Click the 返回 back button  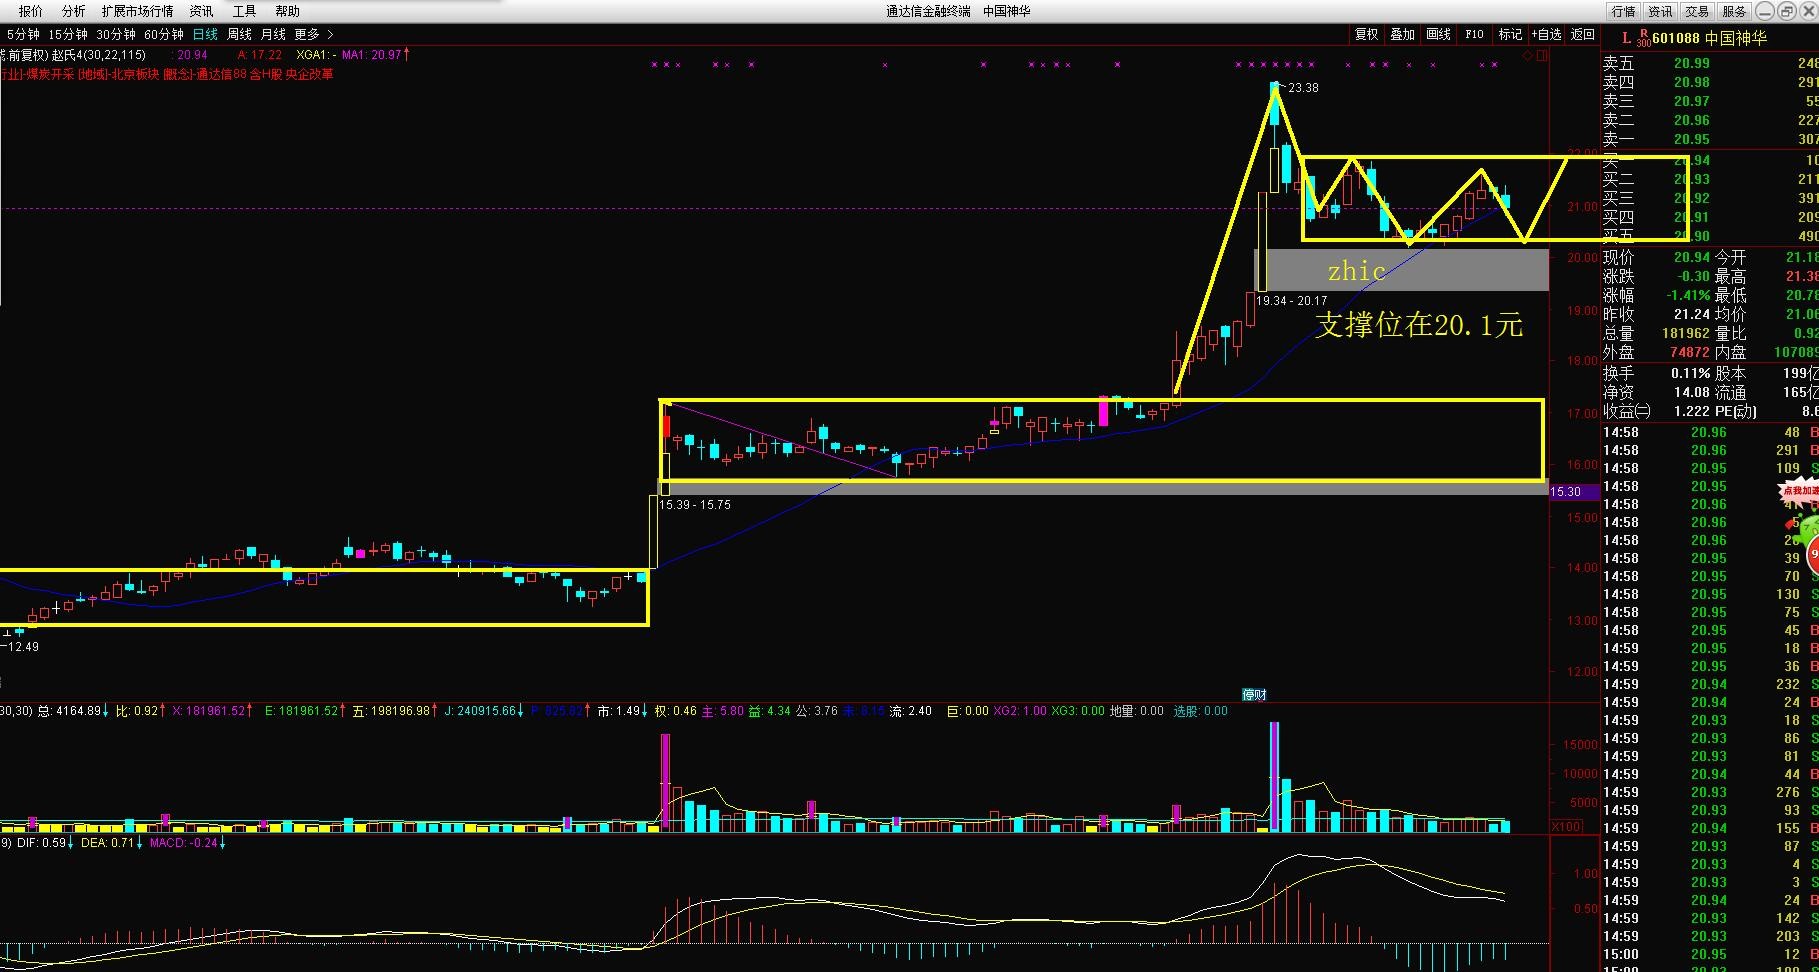[1583, 34]
